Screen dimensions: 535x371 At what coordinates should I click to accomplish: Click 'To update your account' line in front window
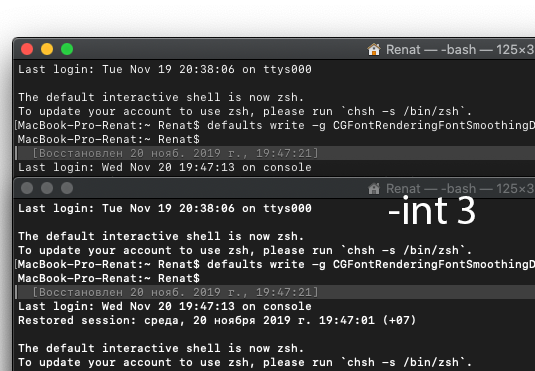[245, 111]
